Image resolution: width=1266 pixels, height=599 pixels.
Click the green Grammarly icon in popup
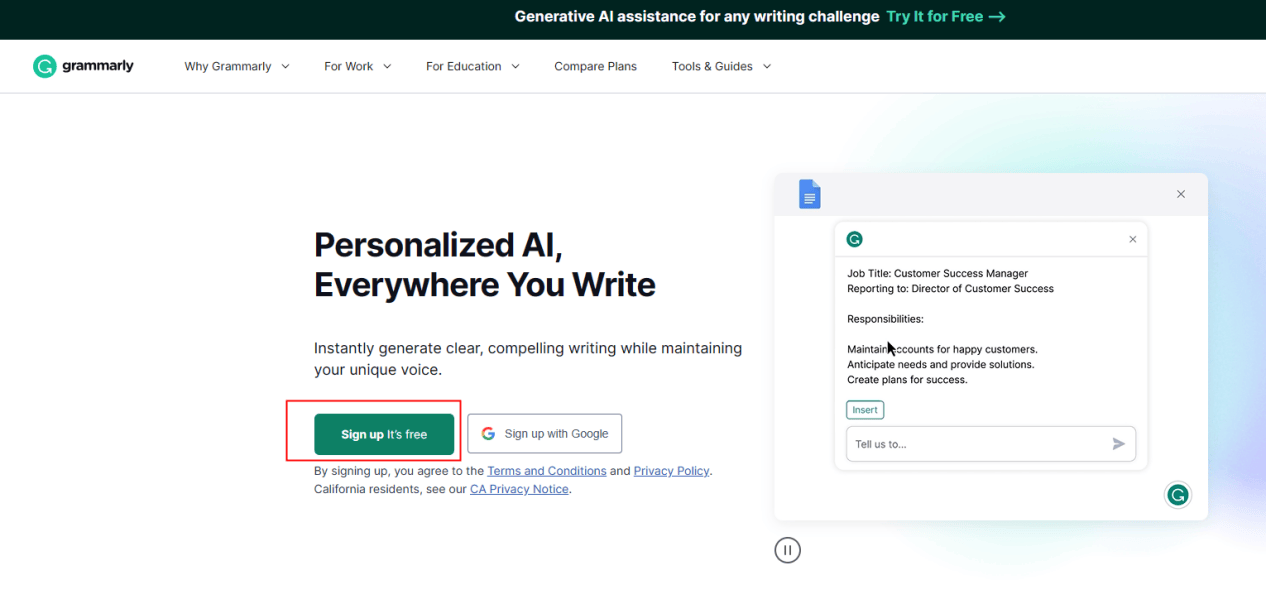pyautogui.click(x=854, y=239)
